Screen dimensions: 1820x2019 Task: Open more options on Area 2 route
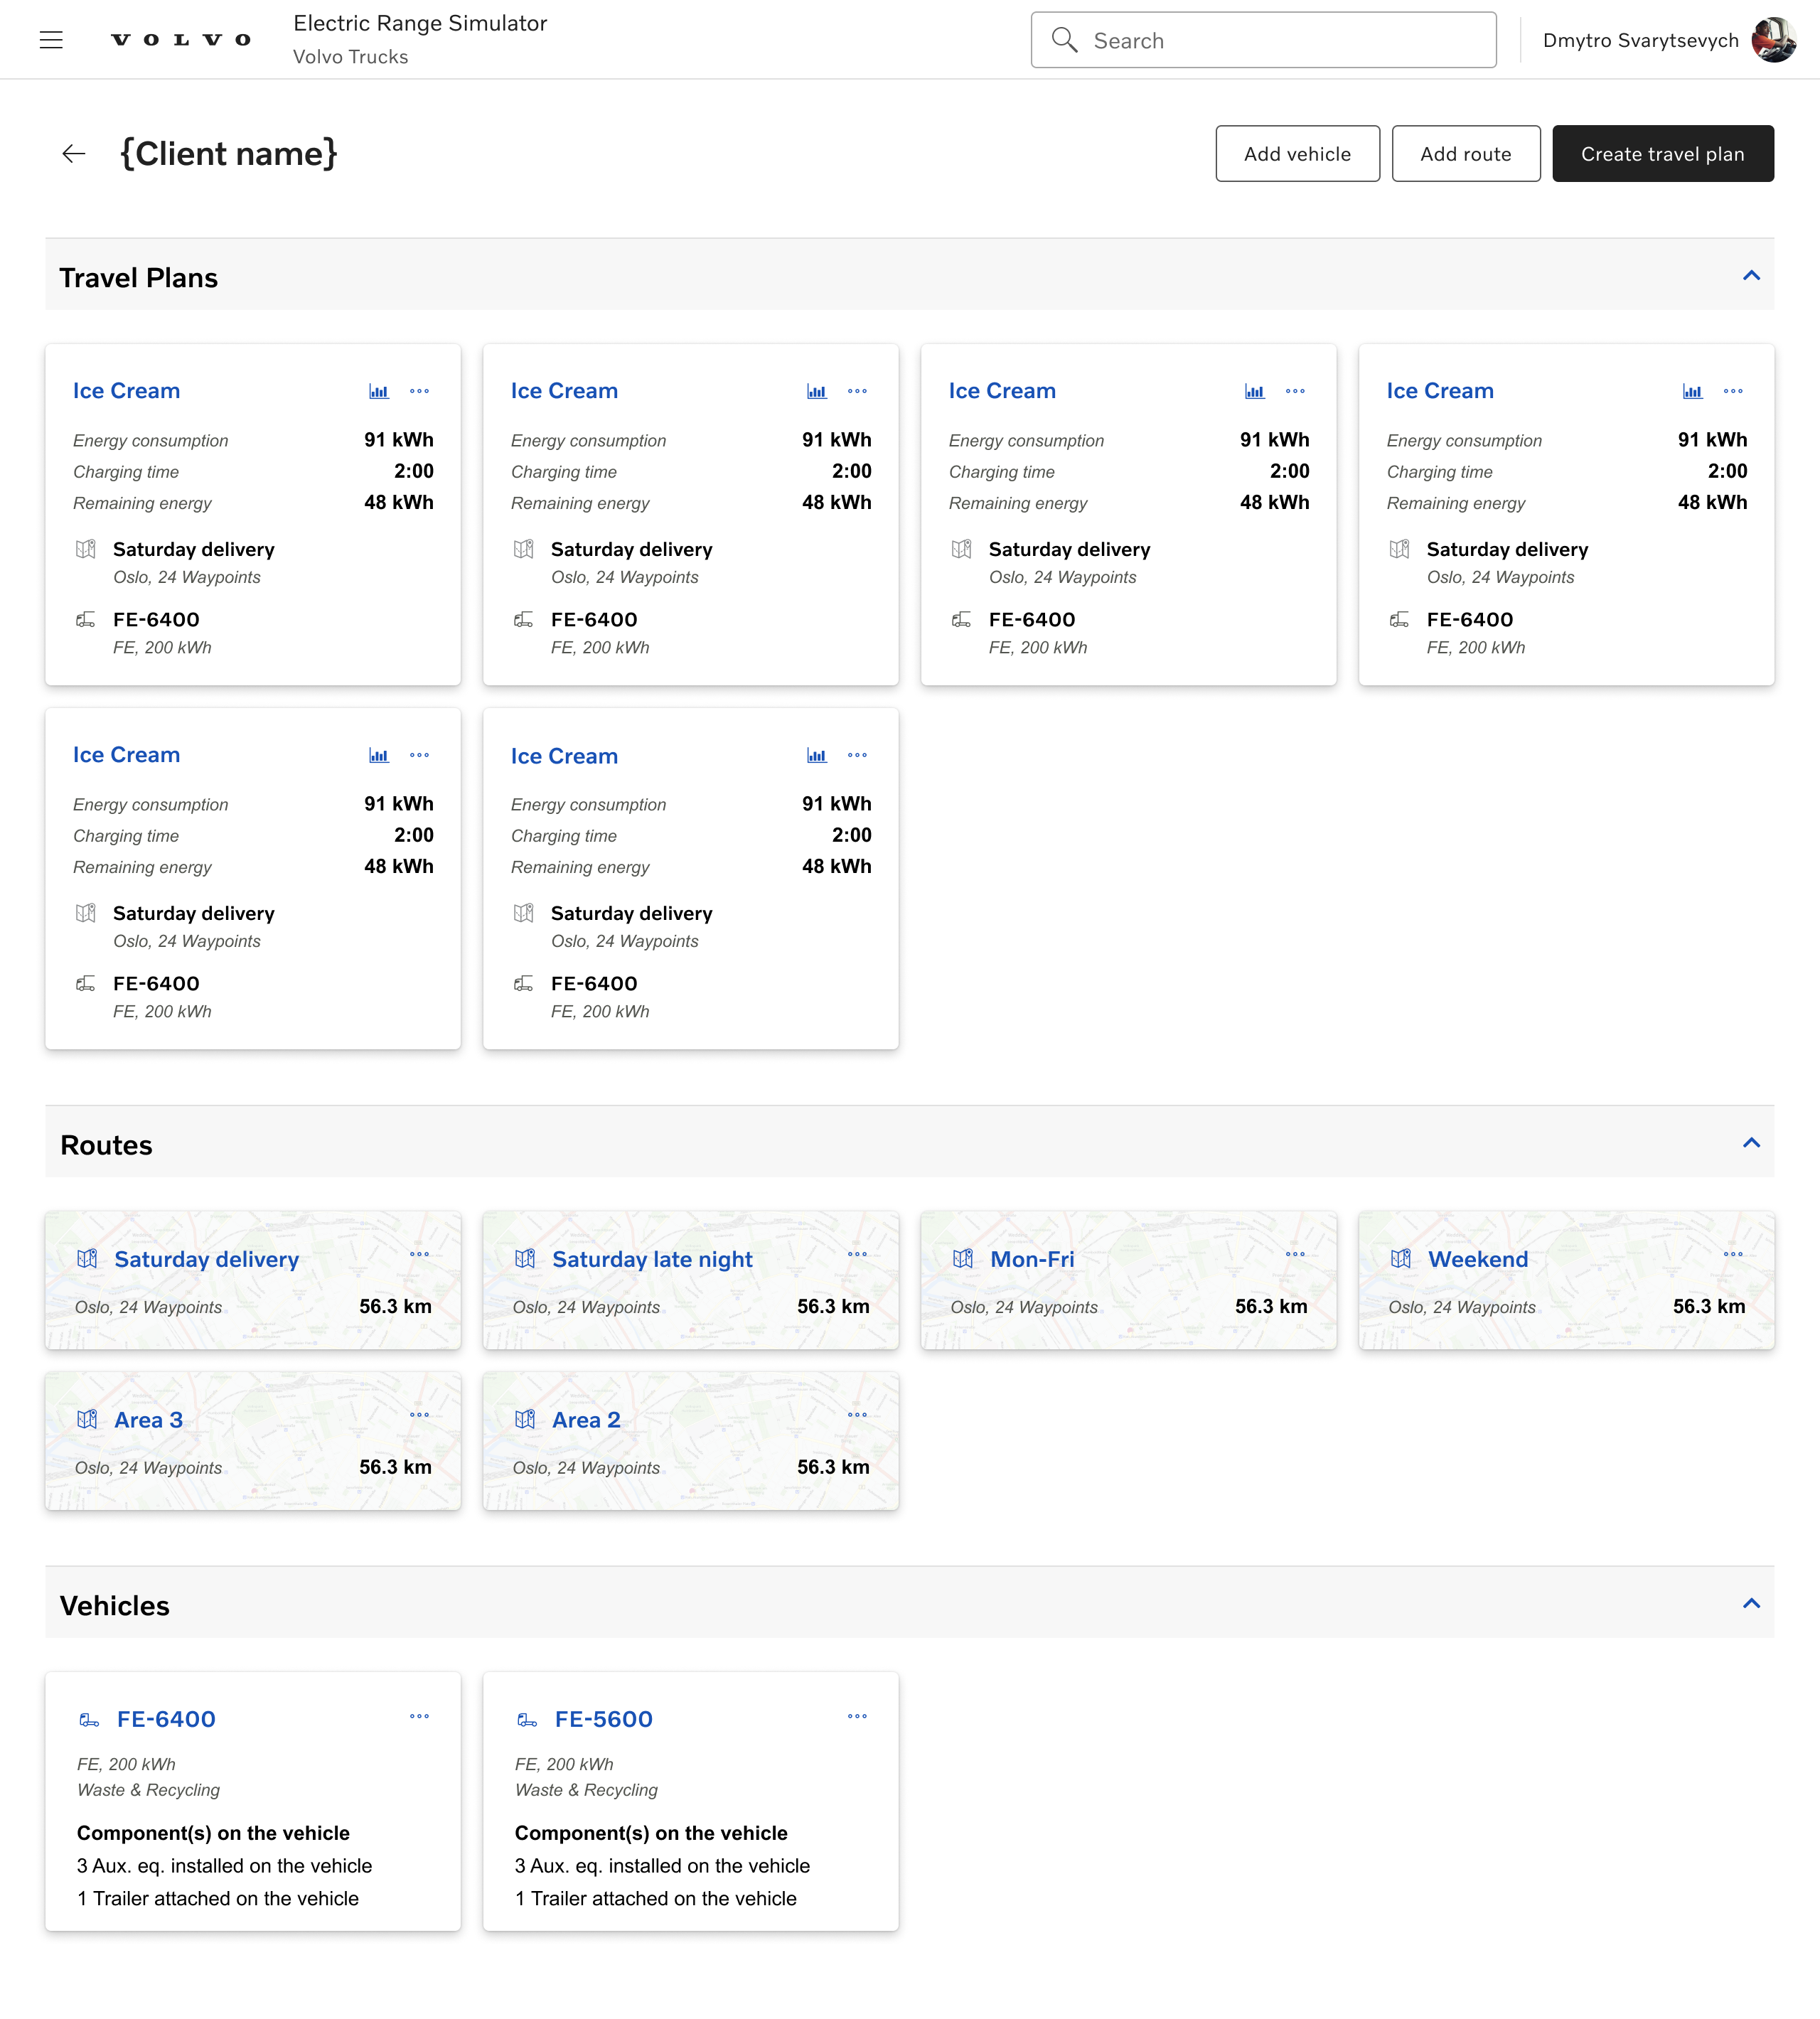(857, 1415)
